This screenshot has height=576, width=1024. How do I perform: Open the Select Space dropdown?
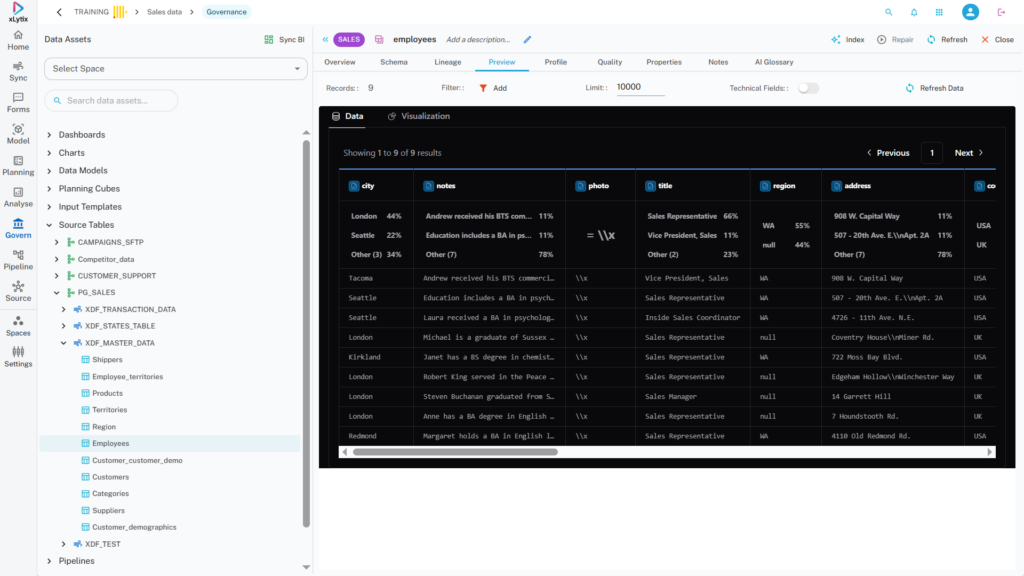175,69
